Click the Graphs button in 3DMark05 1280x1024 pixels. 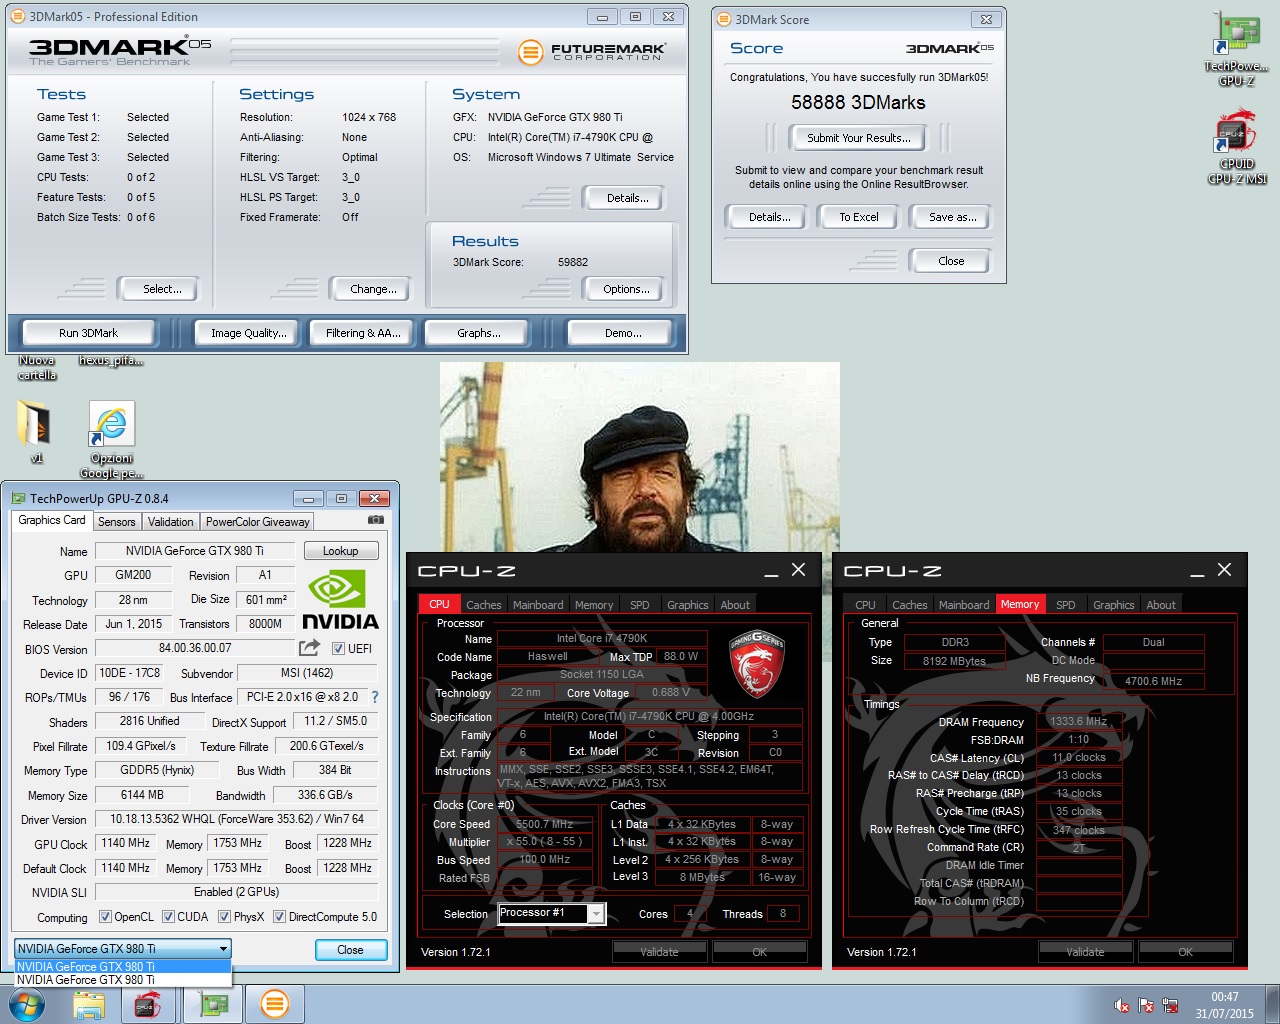click(479, 333)
